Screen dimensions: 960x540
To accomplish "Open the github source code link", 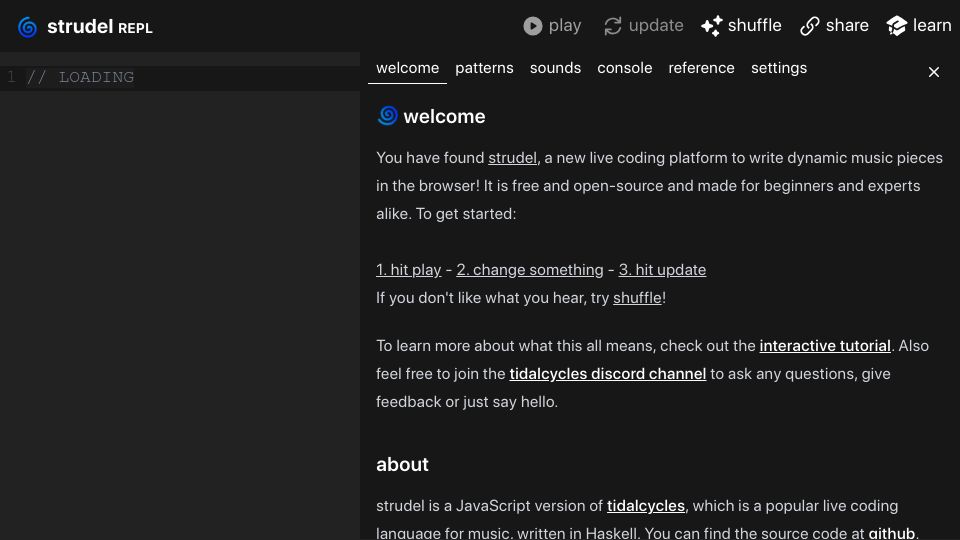I will coord(892,533).
